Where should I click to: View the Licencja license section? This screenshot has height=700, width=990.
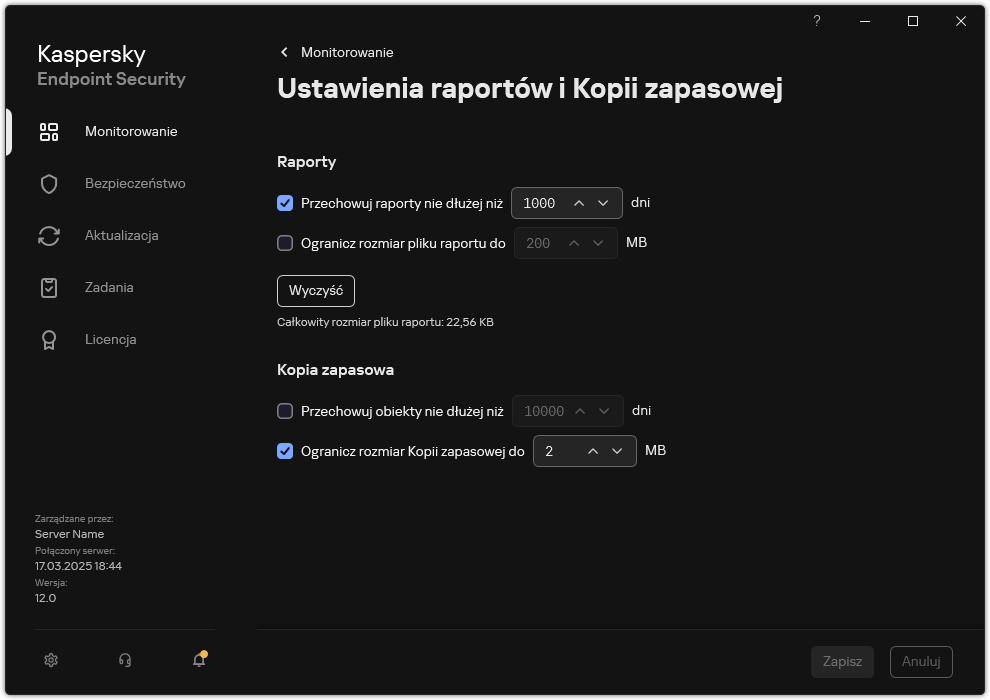(x=110, y=339)
